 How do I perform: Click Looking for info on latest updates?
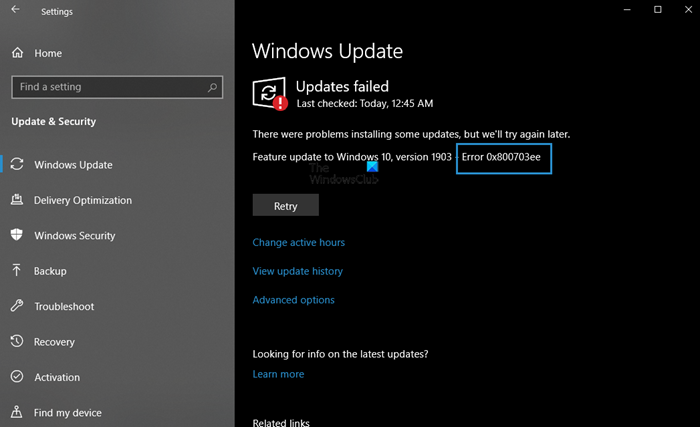click(340, 354)
